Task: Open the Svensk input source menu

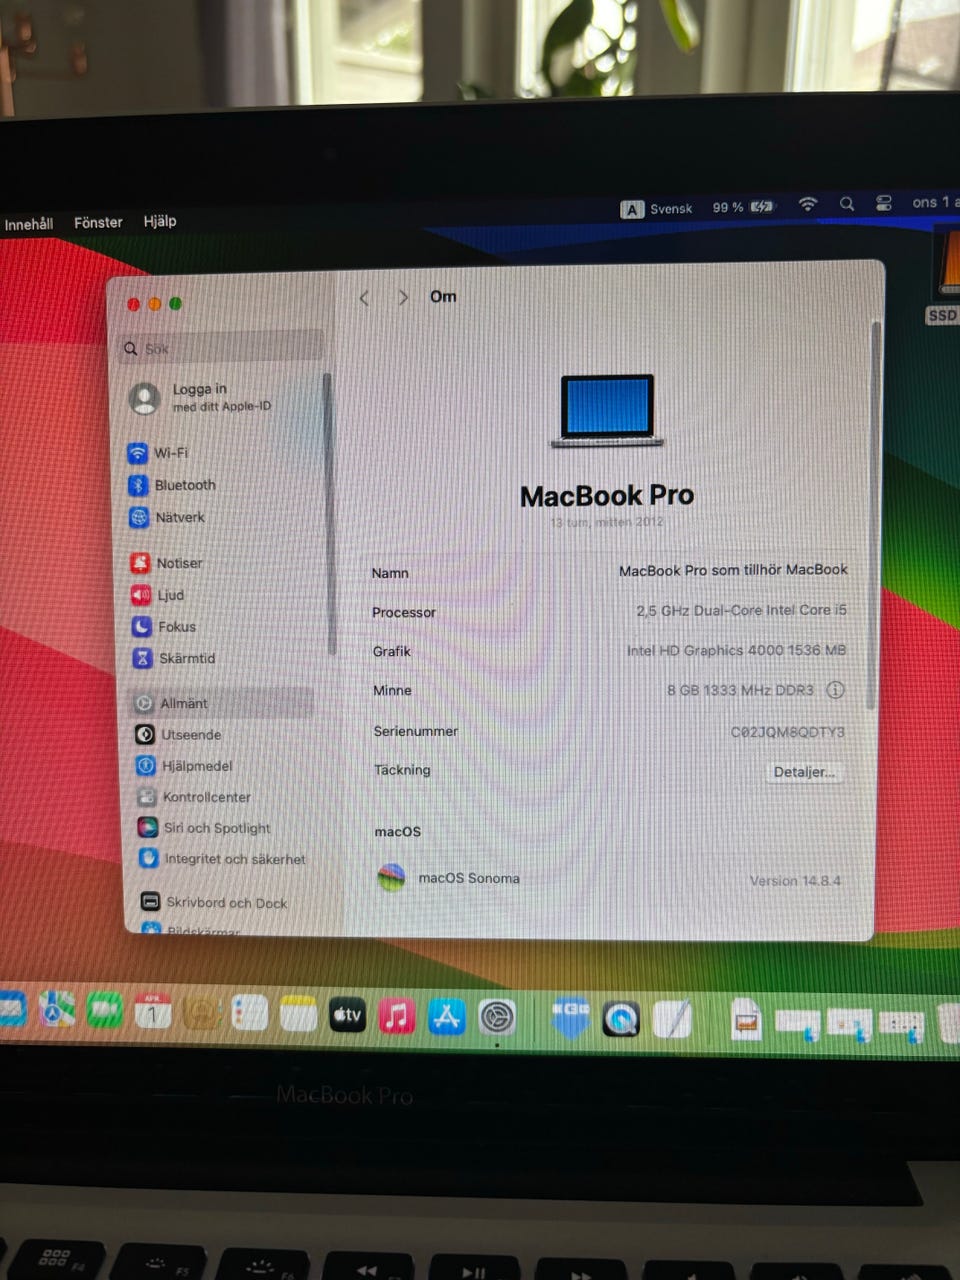Action: pyautogui.click(x=656, y=209)
